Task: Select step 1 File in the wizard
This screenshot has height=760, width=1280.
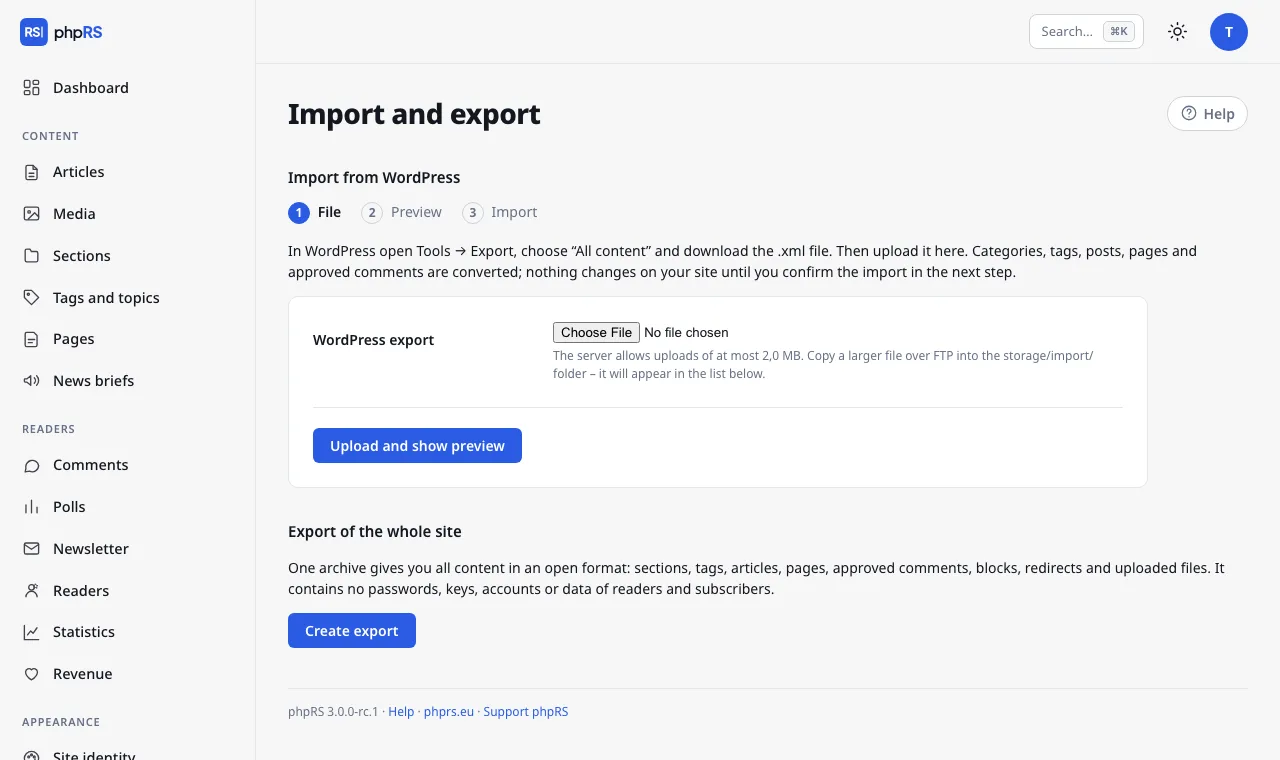Action: pyautogui.click(x=315, y=212)
